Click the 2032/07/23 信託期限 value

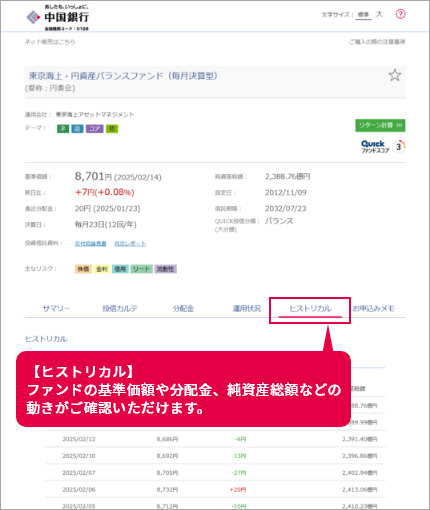[x=286, y=209]
